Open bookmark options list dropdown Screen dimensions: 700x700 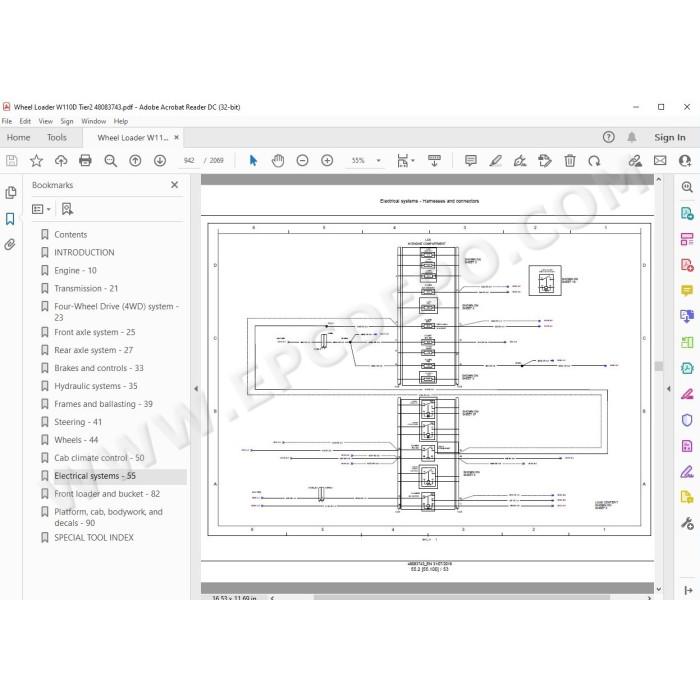[x=41, y=209]
